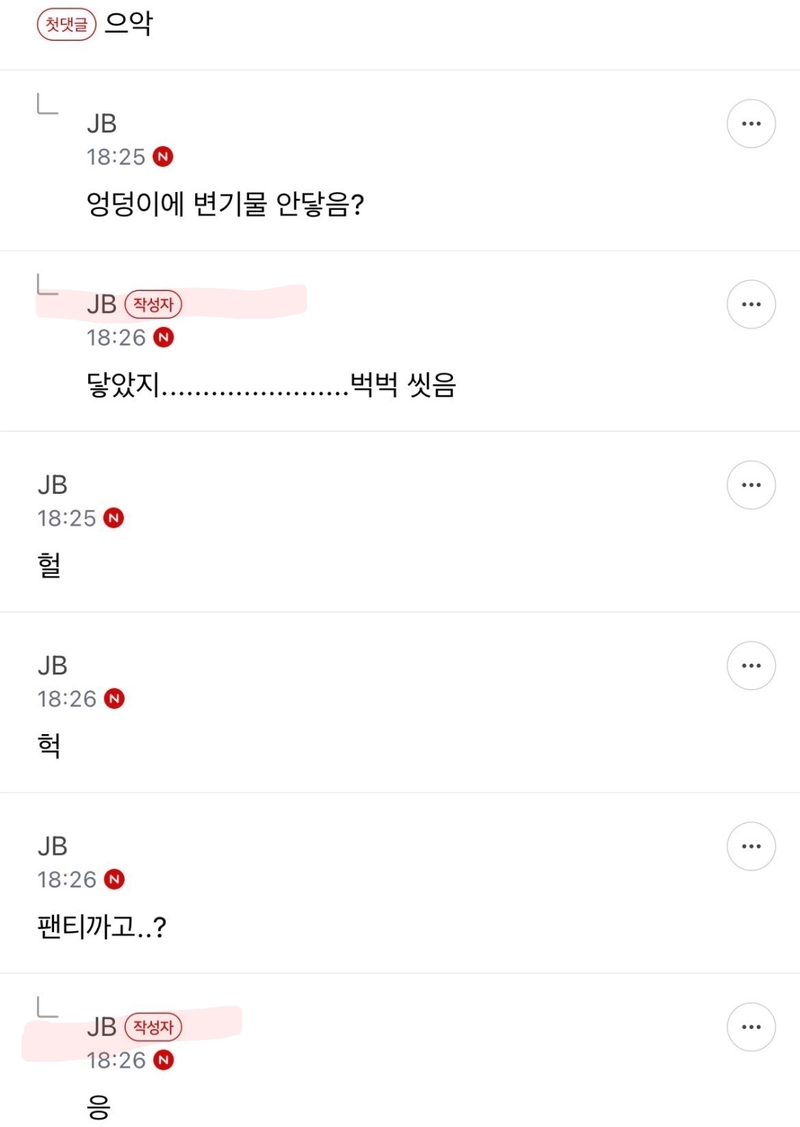
Task: Select JB username on '팬티까고..?' comment
Action: point(52,846)
